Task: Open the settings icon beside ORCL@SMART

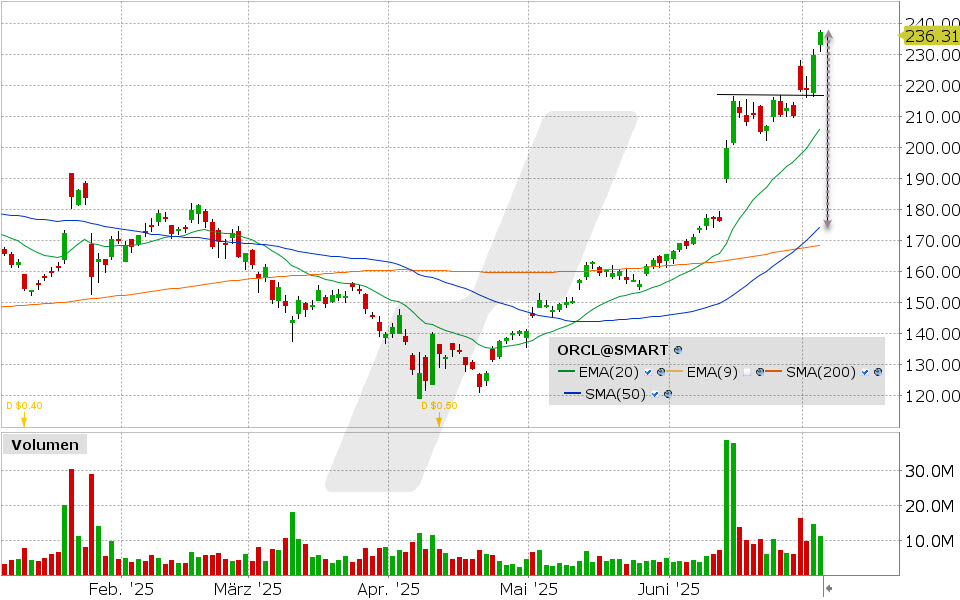Action: [x=678, y=350]
